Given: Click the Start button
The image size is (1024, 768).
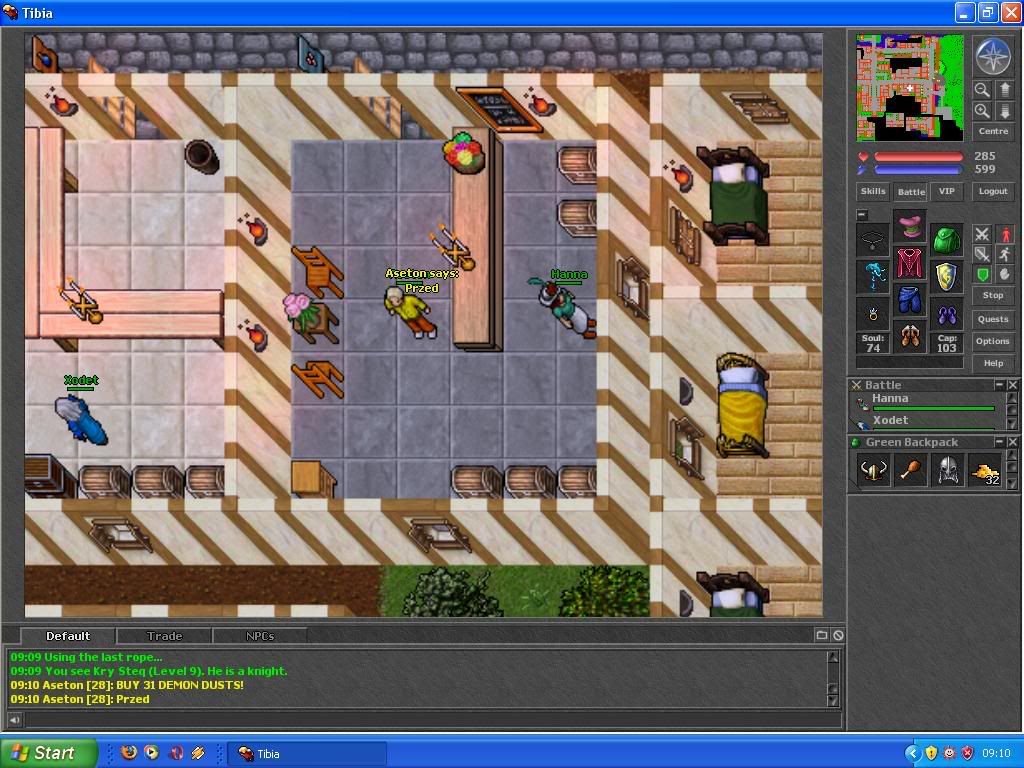Looking at the screenshot, I should (48, 753).
